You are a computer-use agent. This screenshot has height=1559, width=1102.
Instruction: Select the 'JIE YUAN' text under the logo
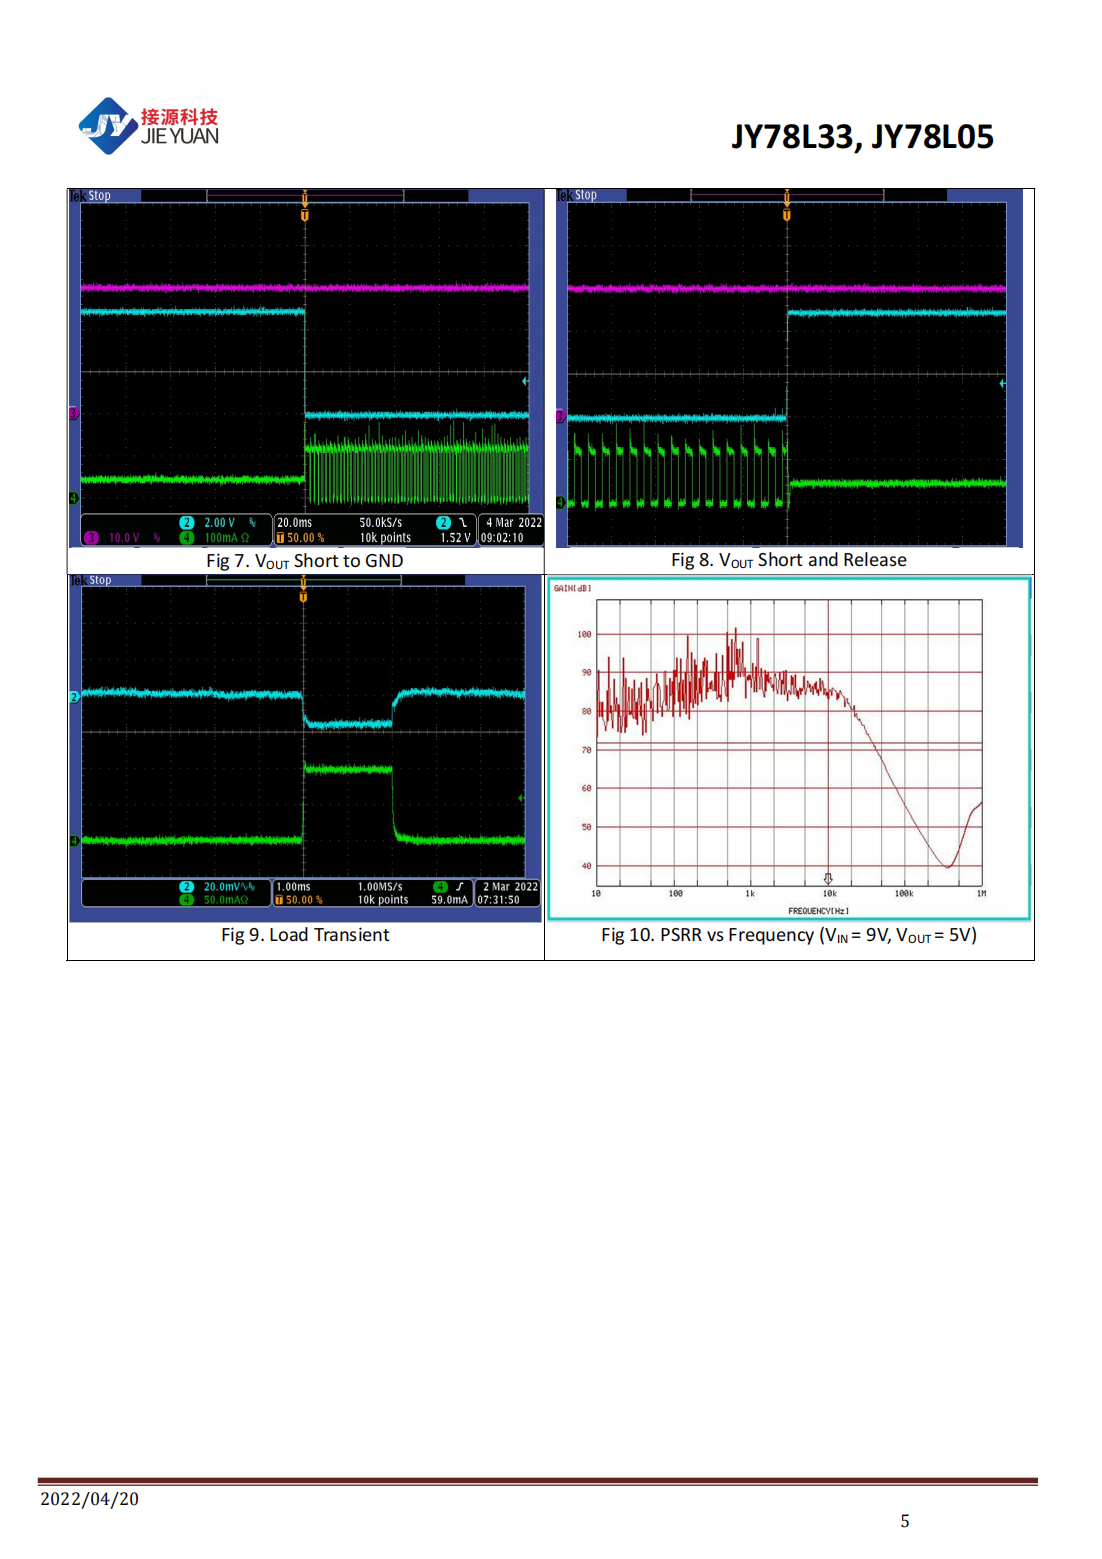(x=179, y=137)
